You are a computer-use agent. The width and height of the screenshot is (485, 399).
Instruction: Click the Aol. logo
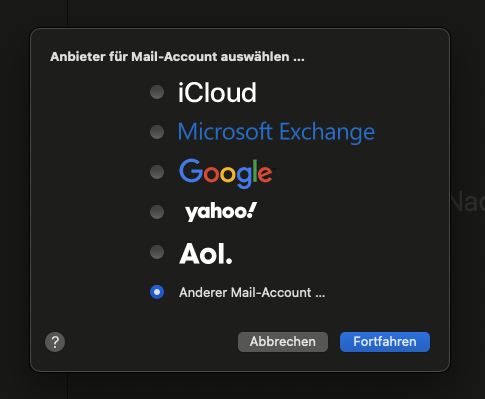pyautogui.click(x=206, y=253)
